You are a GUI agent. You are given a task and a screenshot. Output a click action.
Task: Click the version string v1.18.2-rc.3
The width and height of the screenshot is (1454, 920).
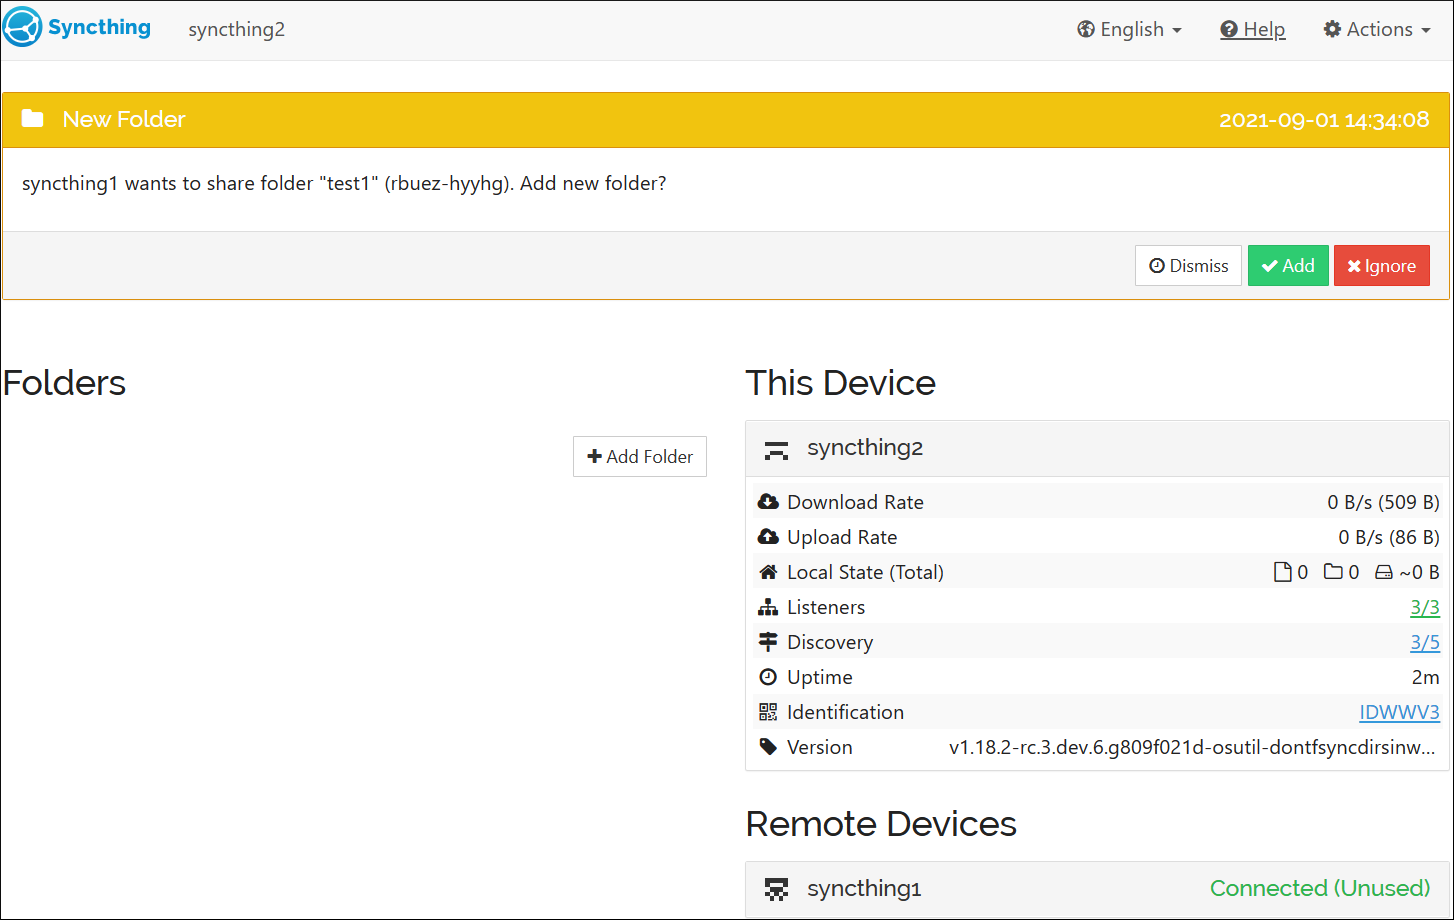[1192, 747]
